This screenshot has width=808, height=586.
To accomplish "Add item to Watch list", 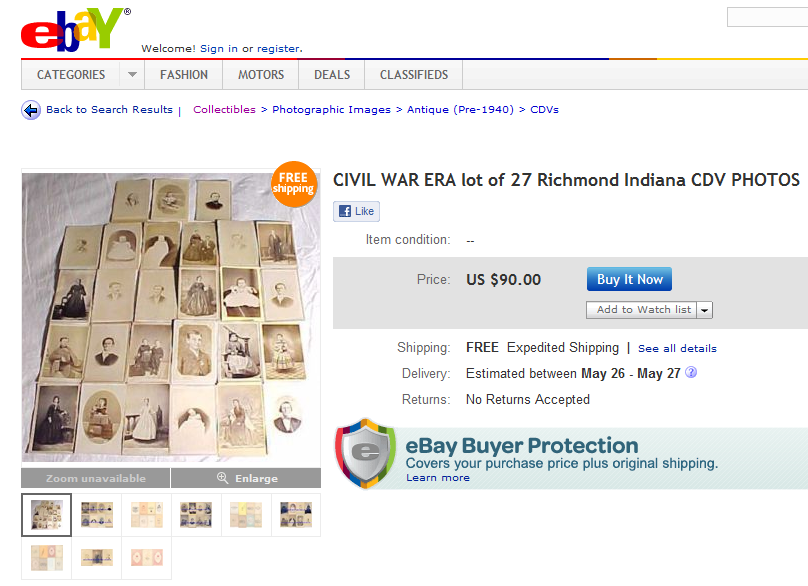I will [x=642, y=310].
